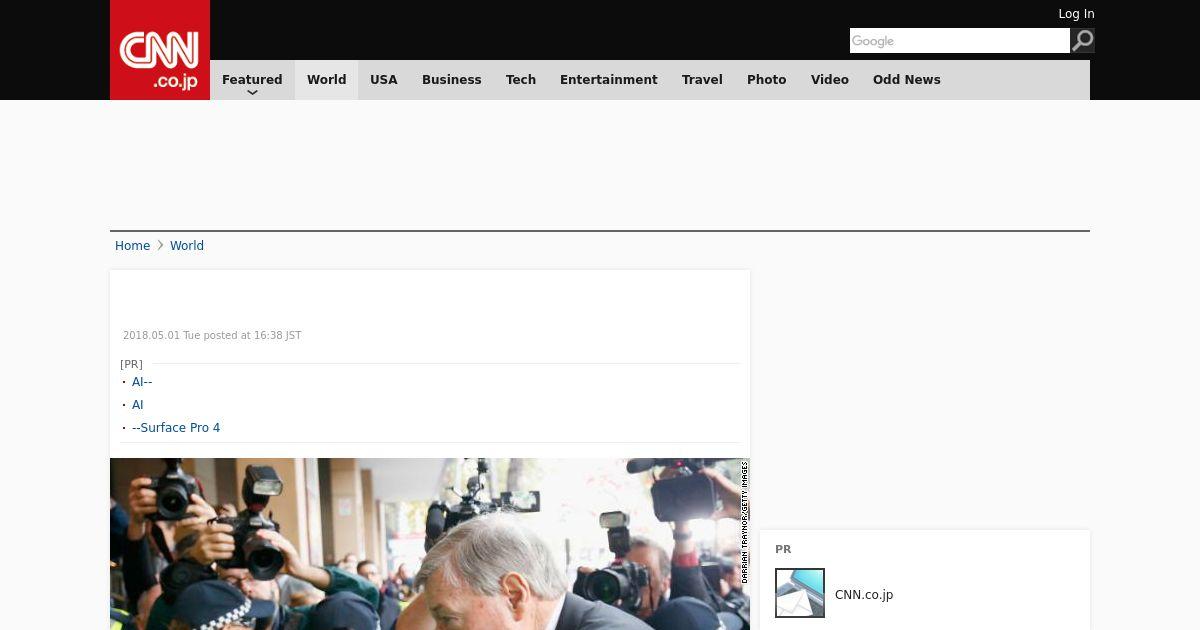The height and width of the screenshot is (630, 1200).
Task: Open the Entertainment section
Action: pyautogui.click(x=609, y=80)
